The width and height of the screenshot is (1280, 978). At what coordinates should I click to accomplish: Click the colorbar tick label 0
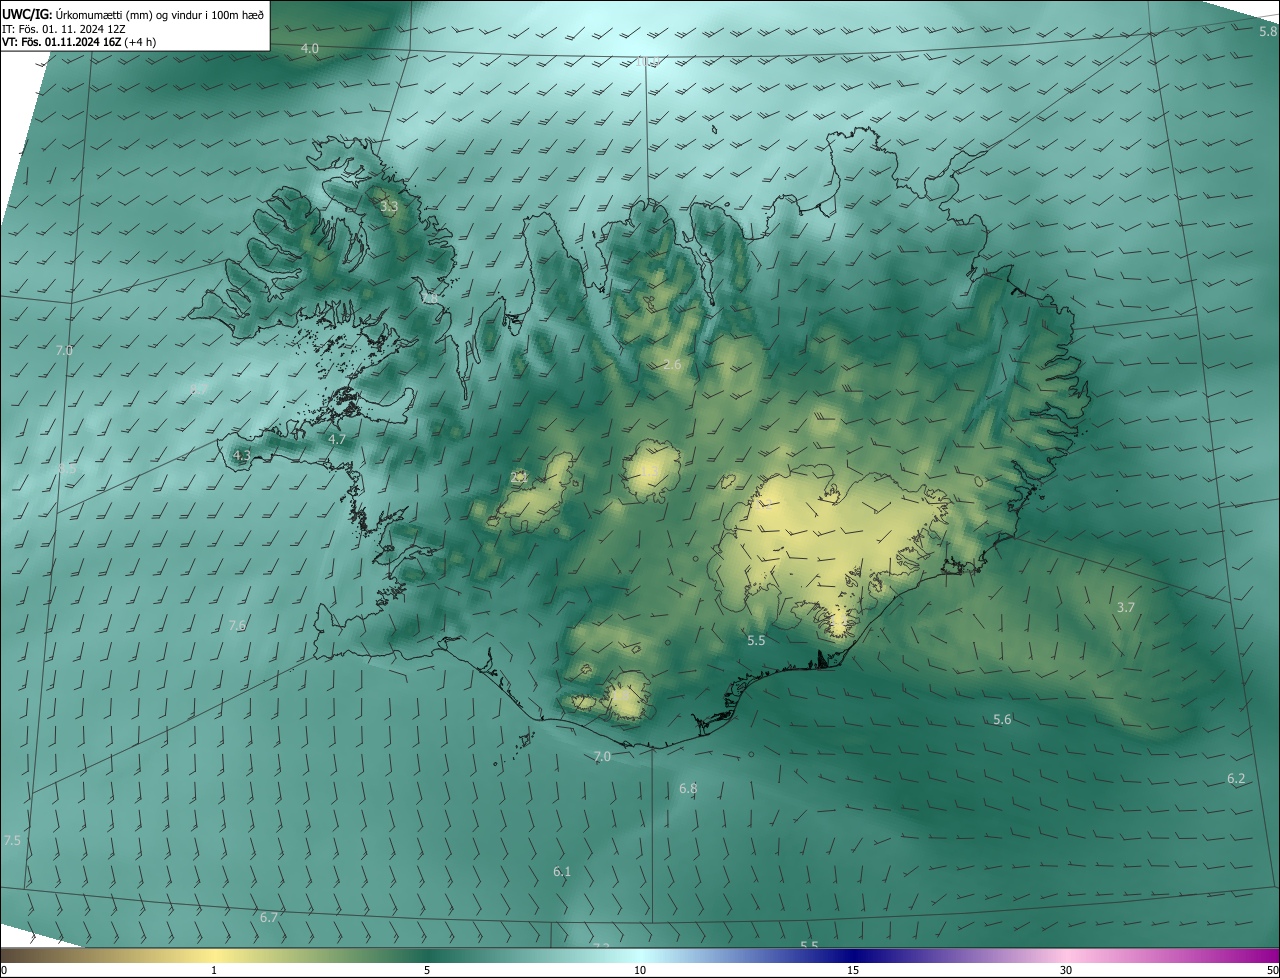tap(3, 970)
